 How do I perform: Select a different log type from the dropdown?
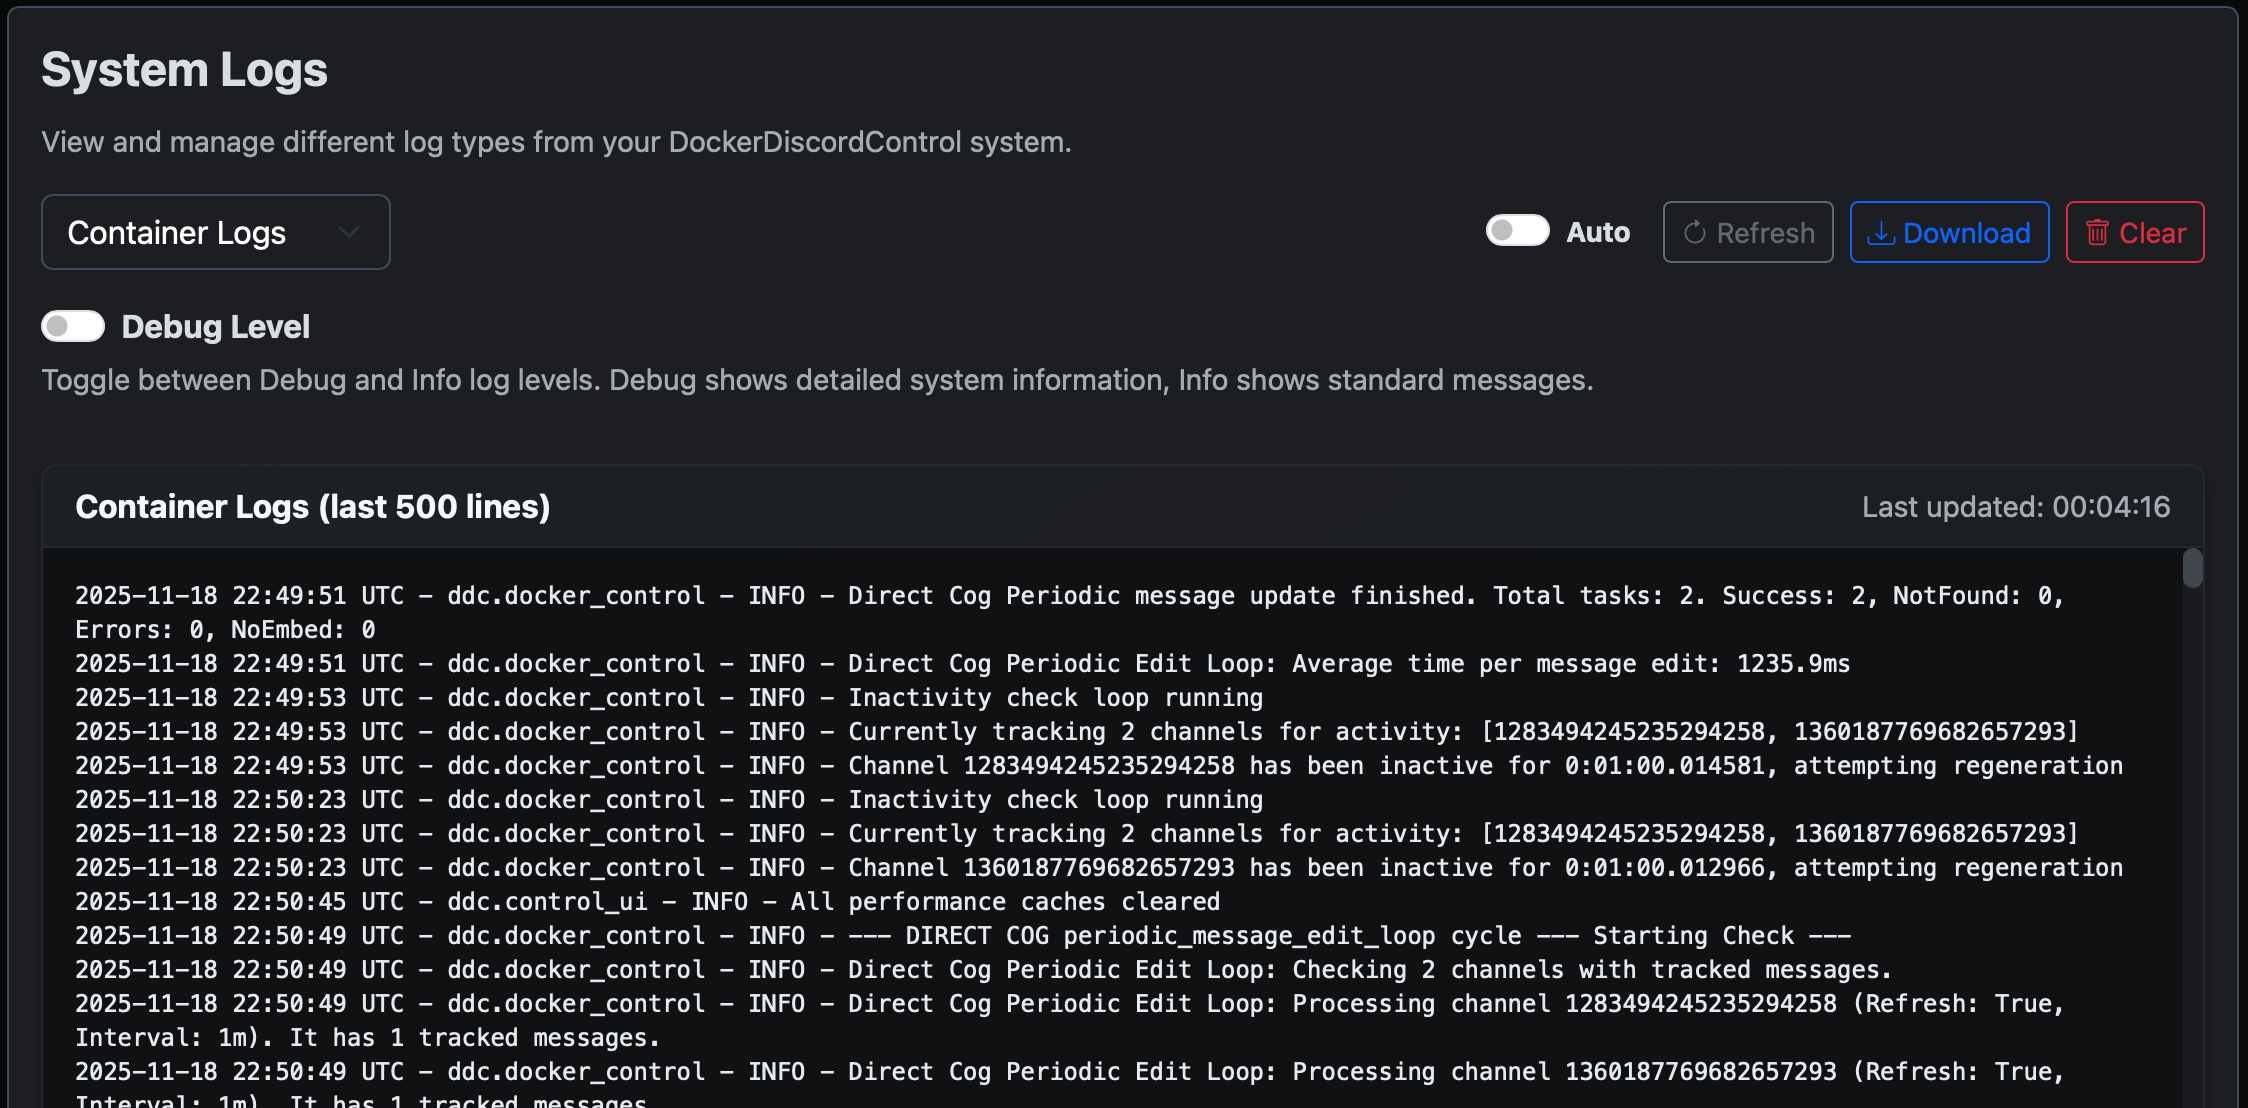click(215, 232)
